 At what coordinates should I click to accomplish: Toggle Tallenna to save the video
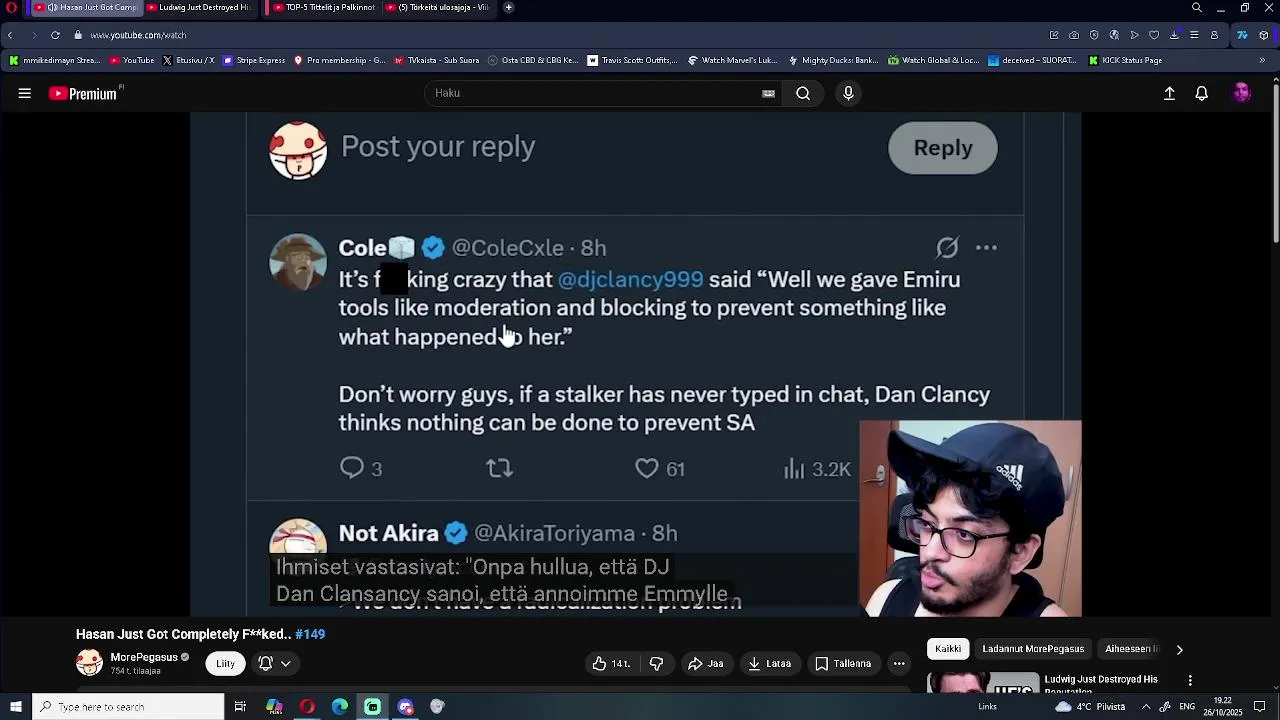(842, 663)
